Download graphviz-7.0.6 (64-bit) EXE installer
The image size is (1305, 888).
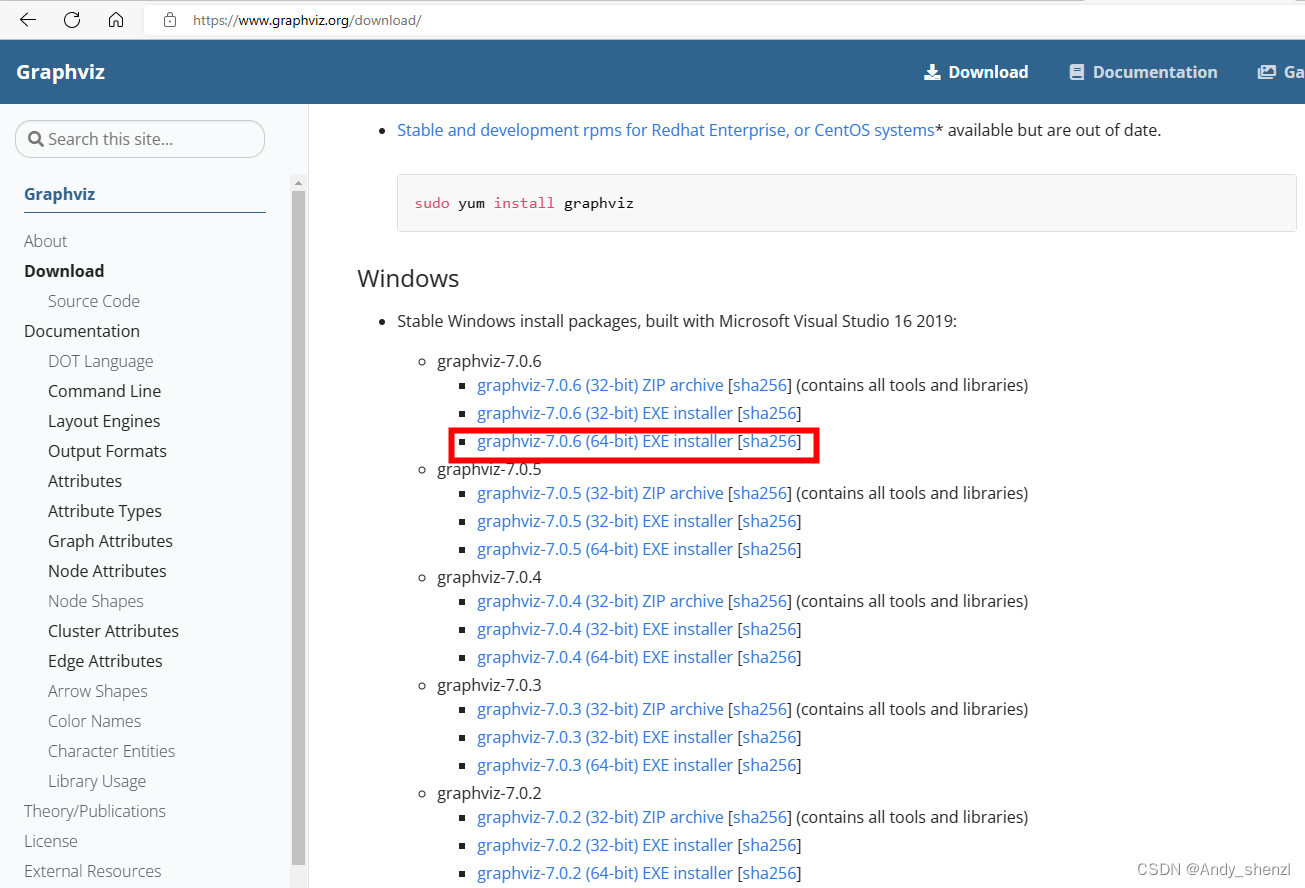tap(605, 441)
